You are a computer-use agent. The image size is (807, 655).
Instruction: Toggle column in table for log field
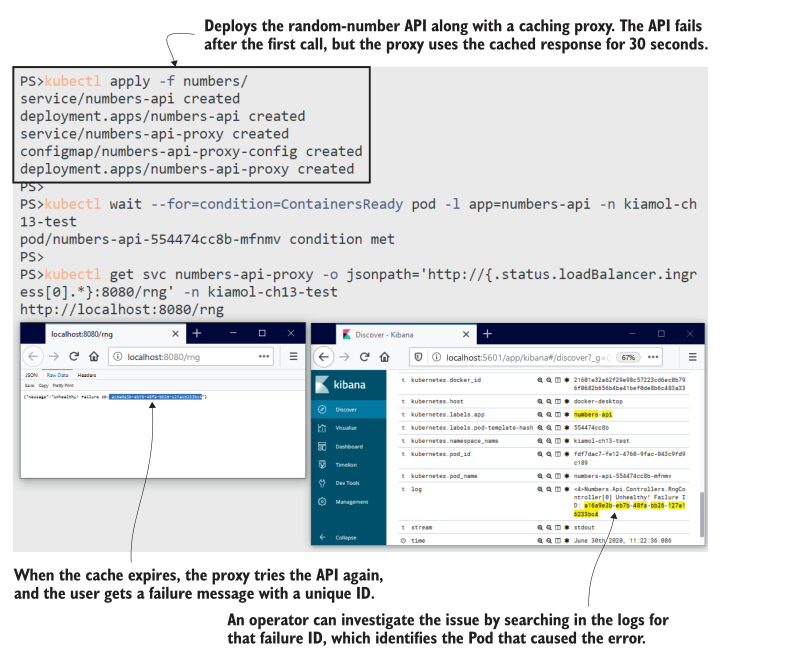(557, 489)
